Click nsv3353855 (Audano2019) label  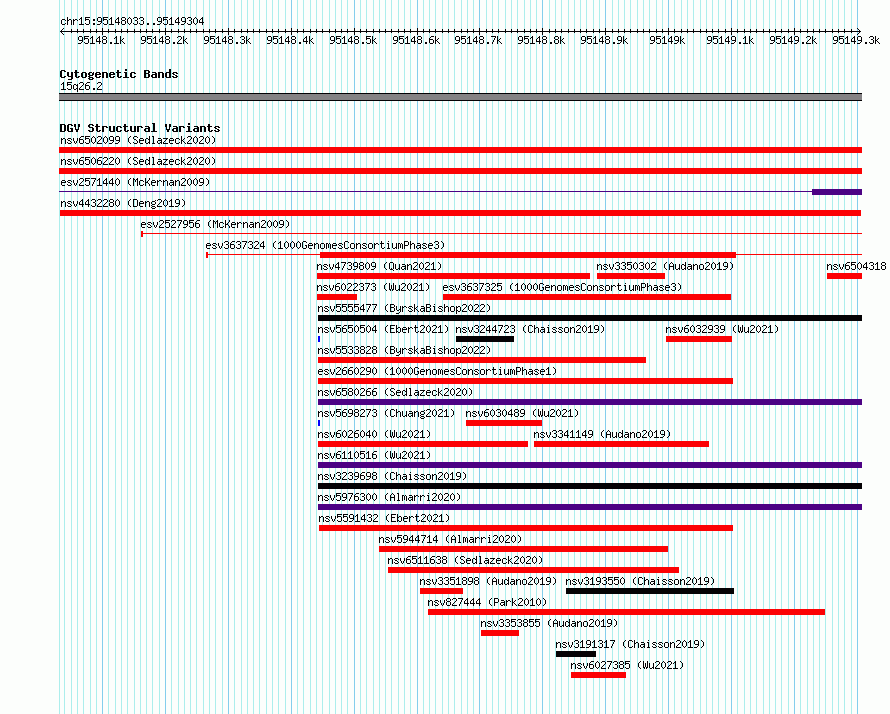point(549,623)
